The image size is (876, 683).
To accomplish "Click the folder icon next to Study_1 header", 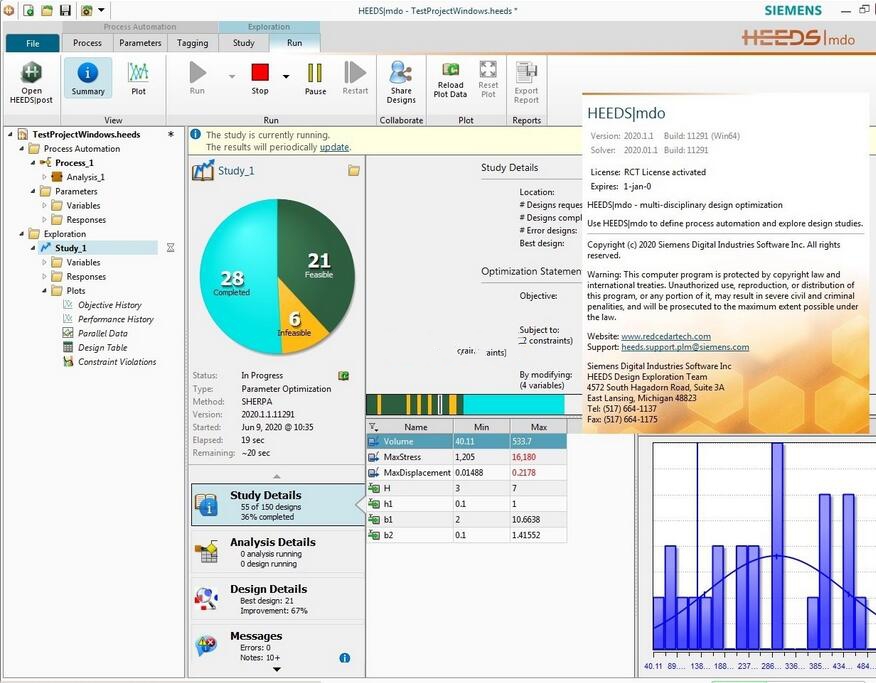I will click(x=354, y=170).
